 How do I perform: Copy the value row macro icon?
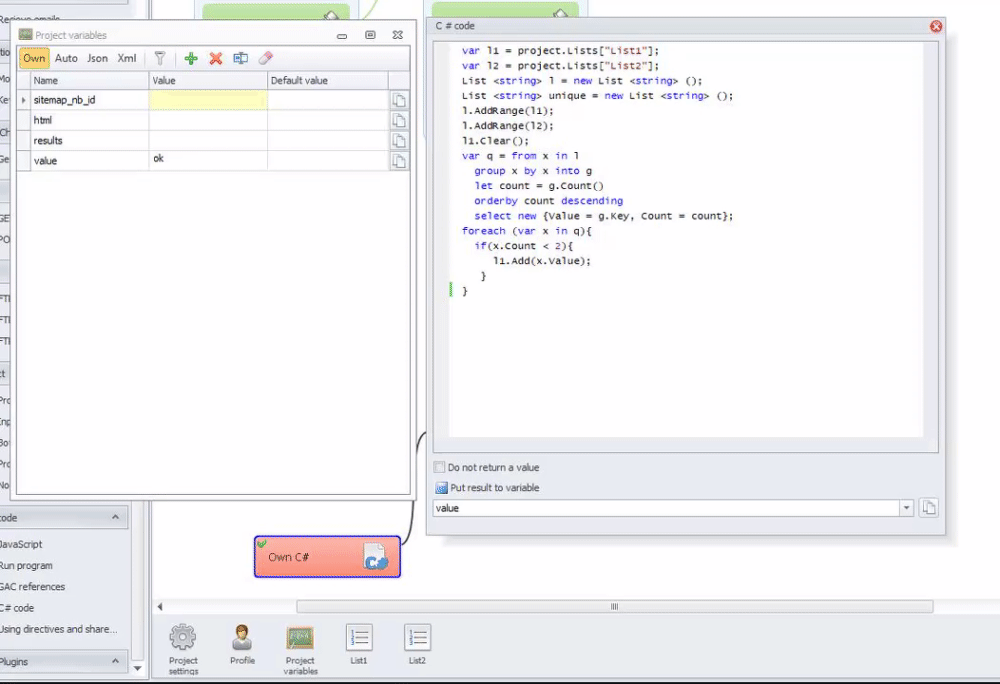[x=399, y=161]
